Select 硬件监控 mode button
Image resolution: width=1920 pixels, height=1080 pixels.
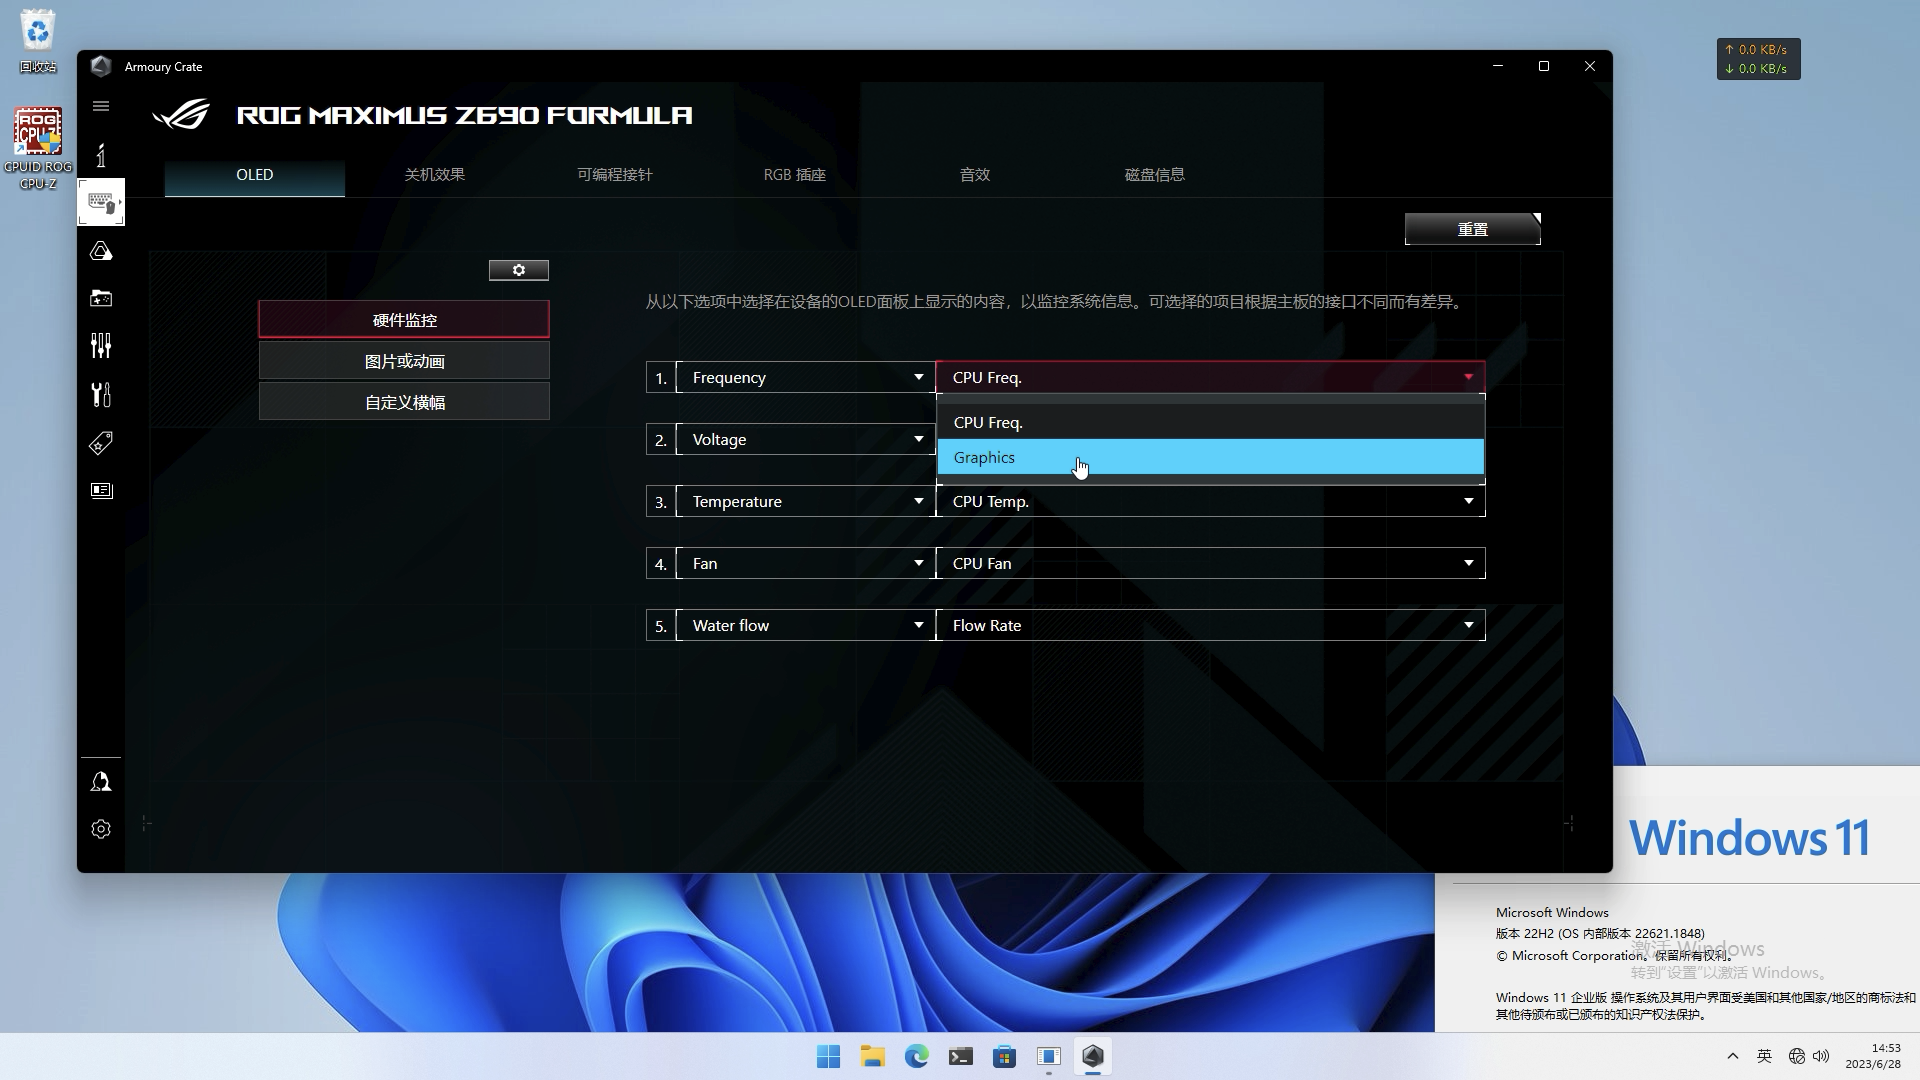tap(404, 320)
